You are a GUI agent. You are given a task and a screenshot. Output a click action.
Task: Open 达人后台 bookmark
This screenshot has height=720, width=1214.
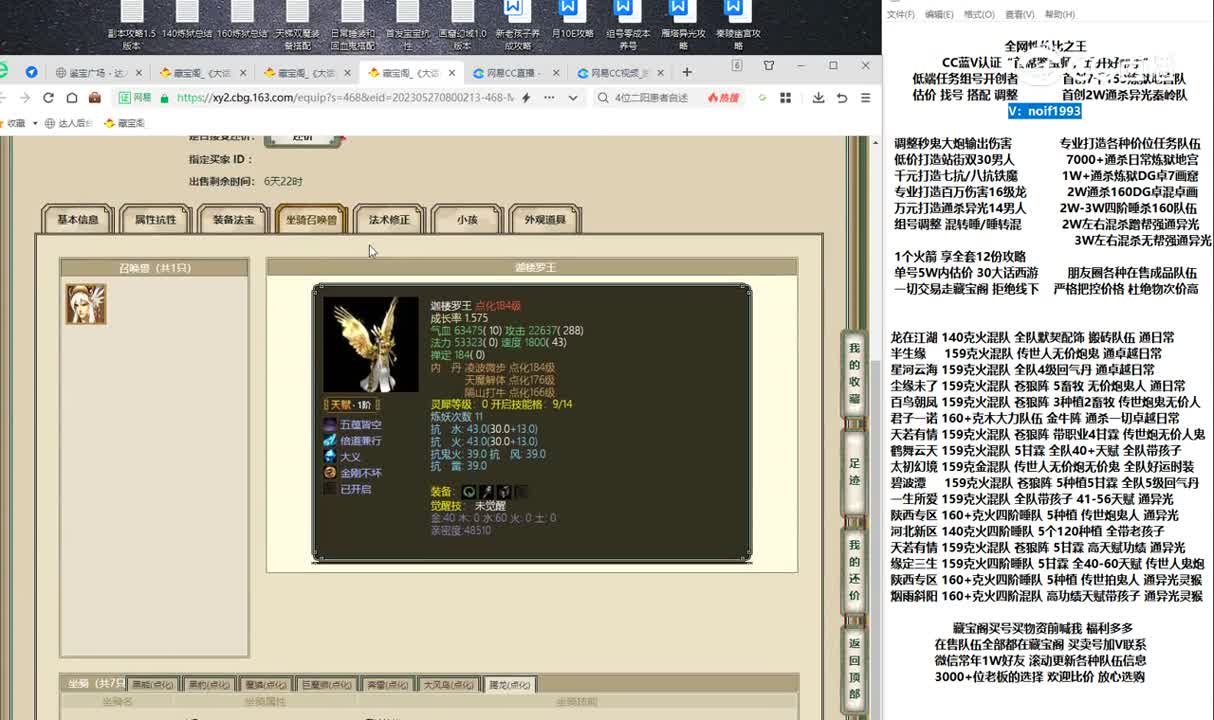(x=69, y=123)
